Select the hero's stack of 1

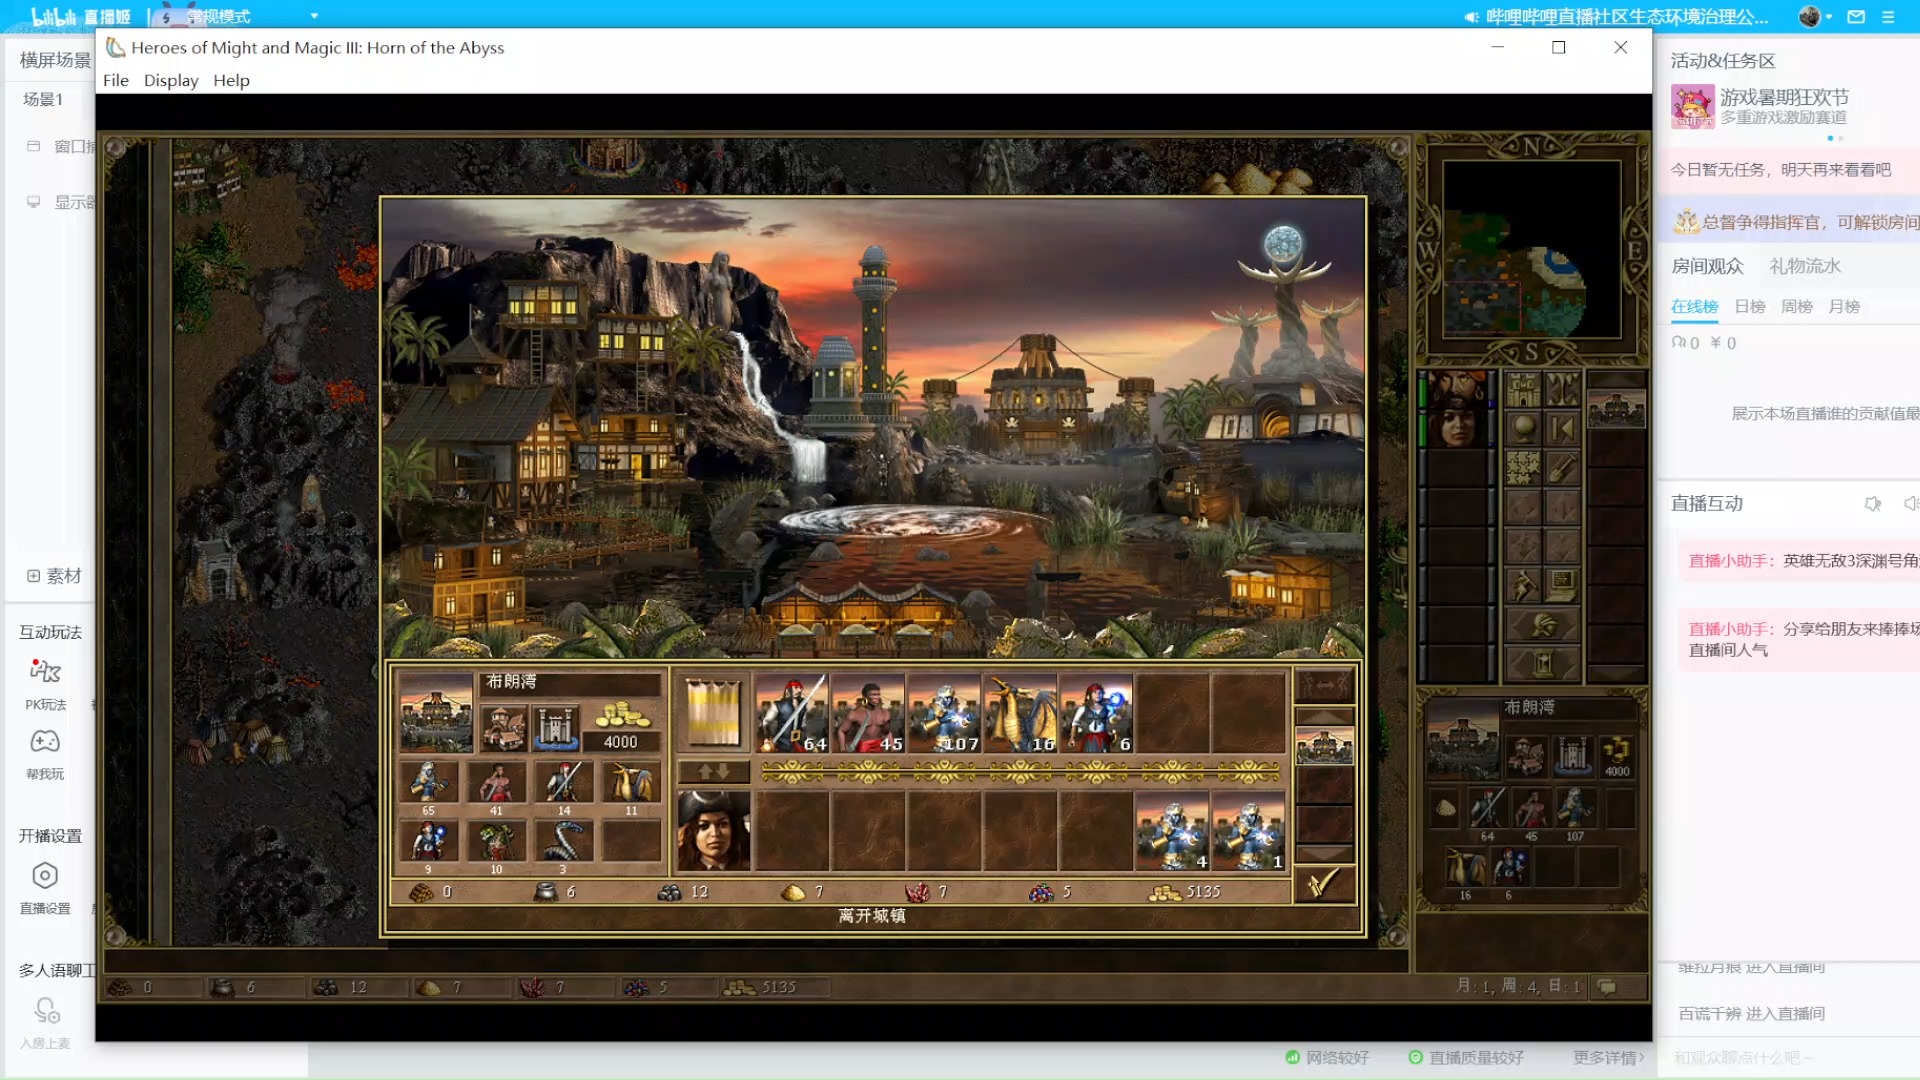click(x=1248, y=831)
